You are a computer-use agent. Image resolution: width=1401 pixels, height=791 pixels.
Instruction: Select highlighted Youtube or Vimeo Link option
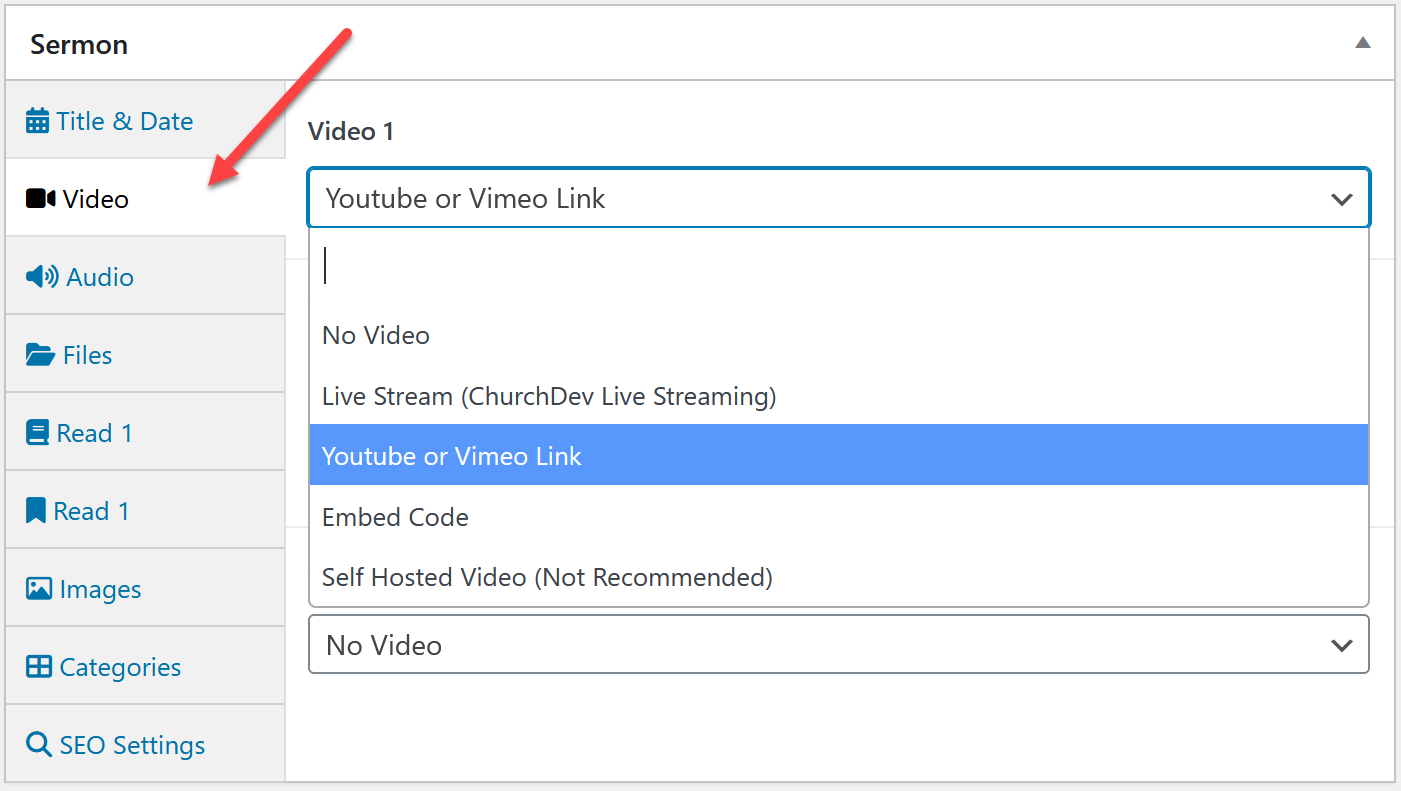click(452, 456)
